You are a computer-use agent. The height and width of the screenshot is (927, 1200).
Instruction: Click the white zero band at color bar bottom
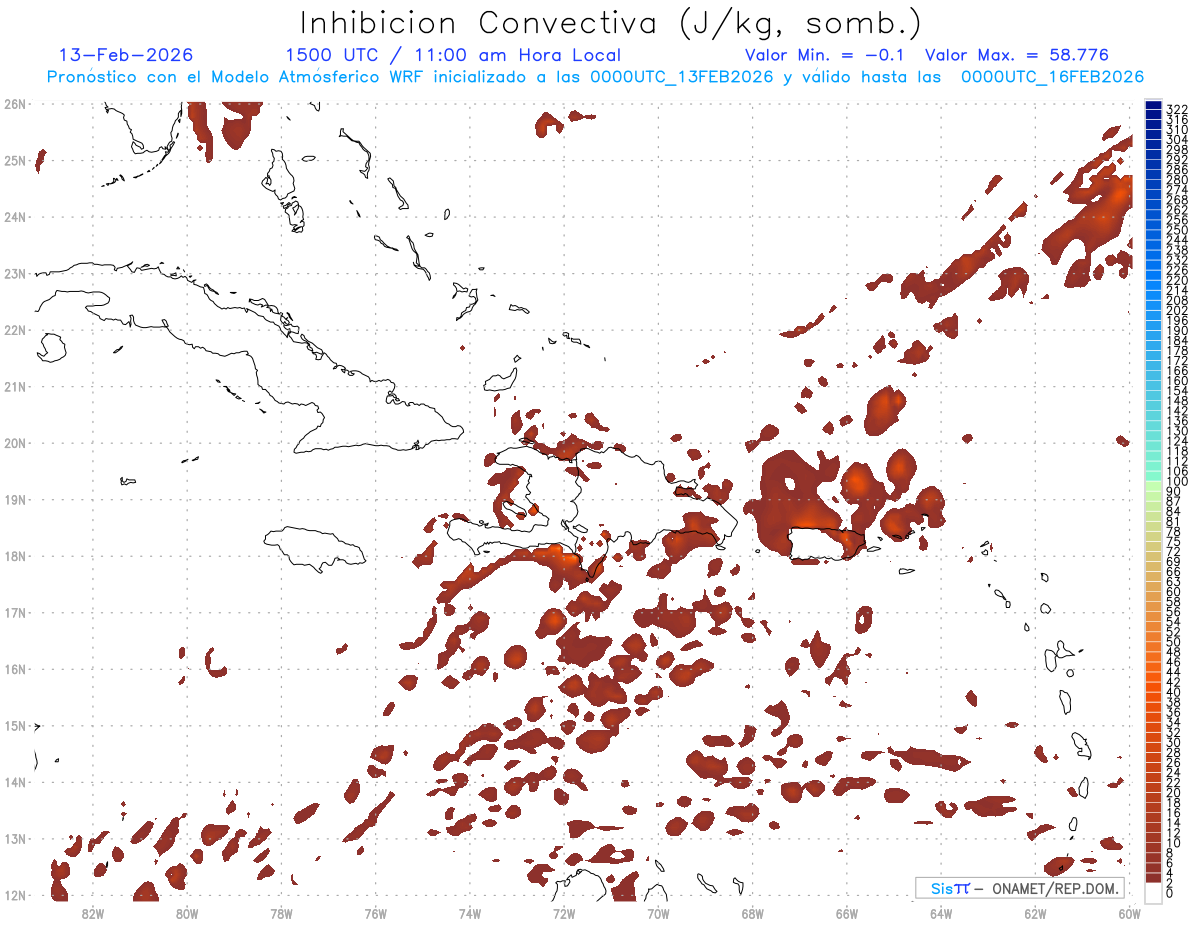point(1153,891)
